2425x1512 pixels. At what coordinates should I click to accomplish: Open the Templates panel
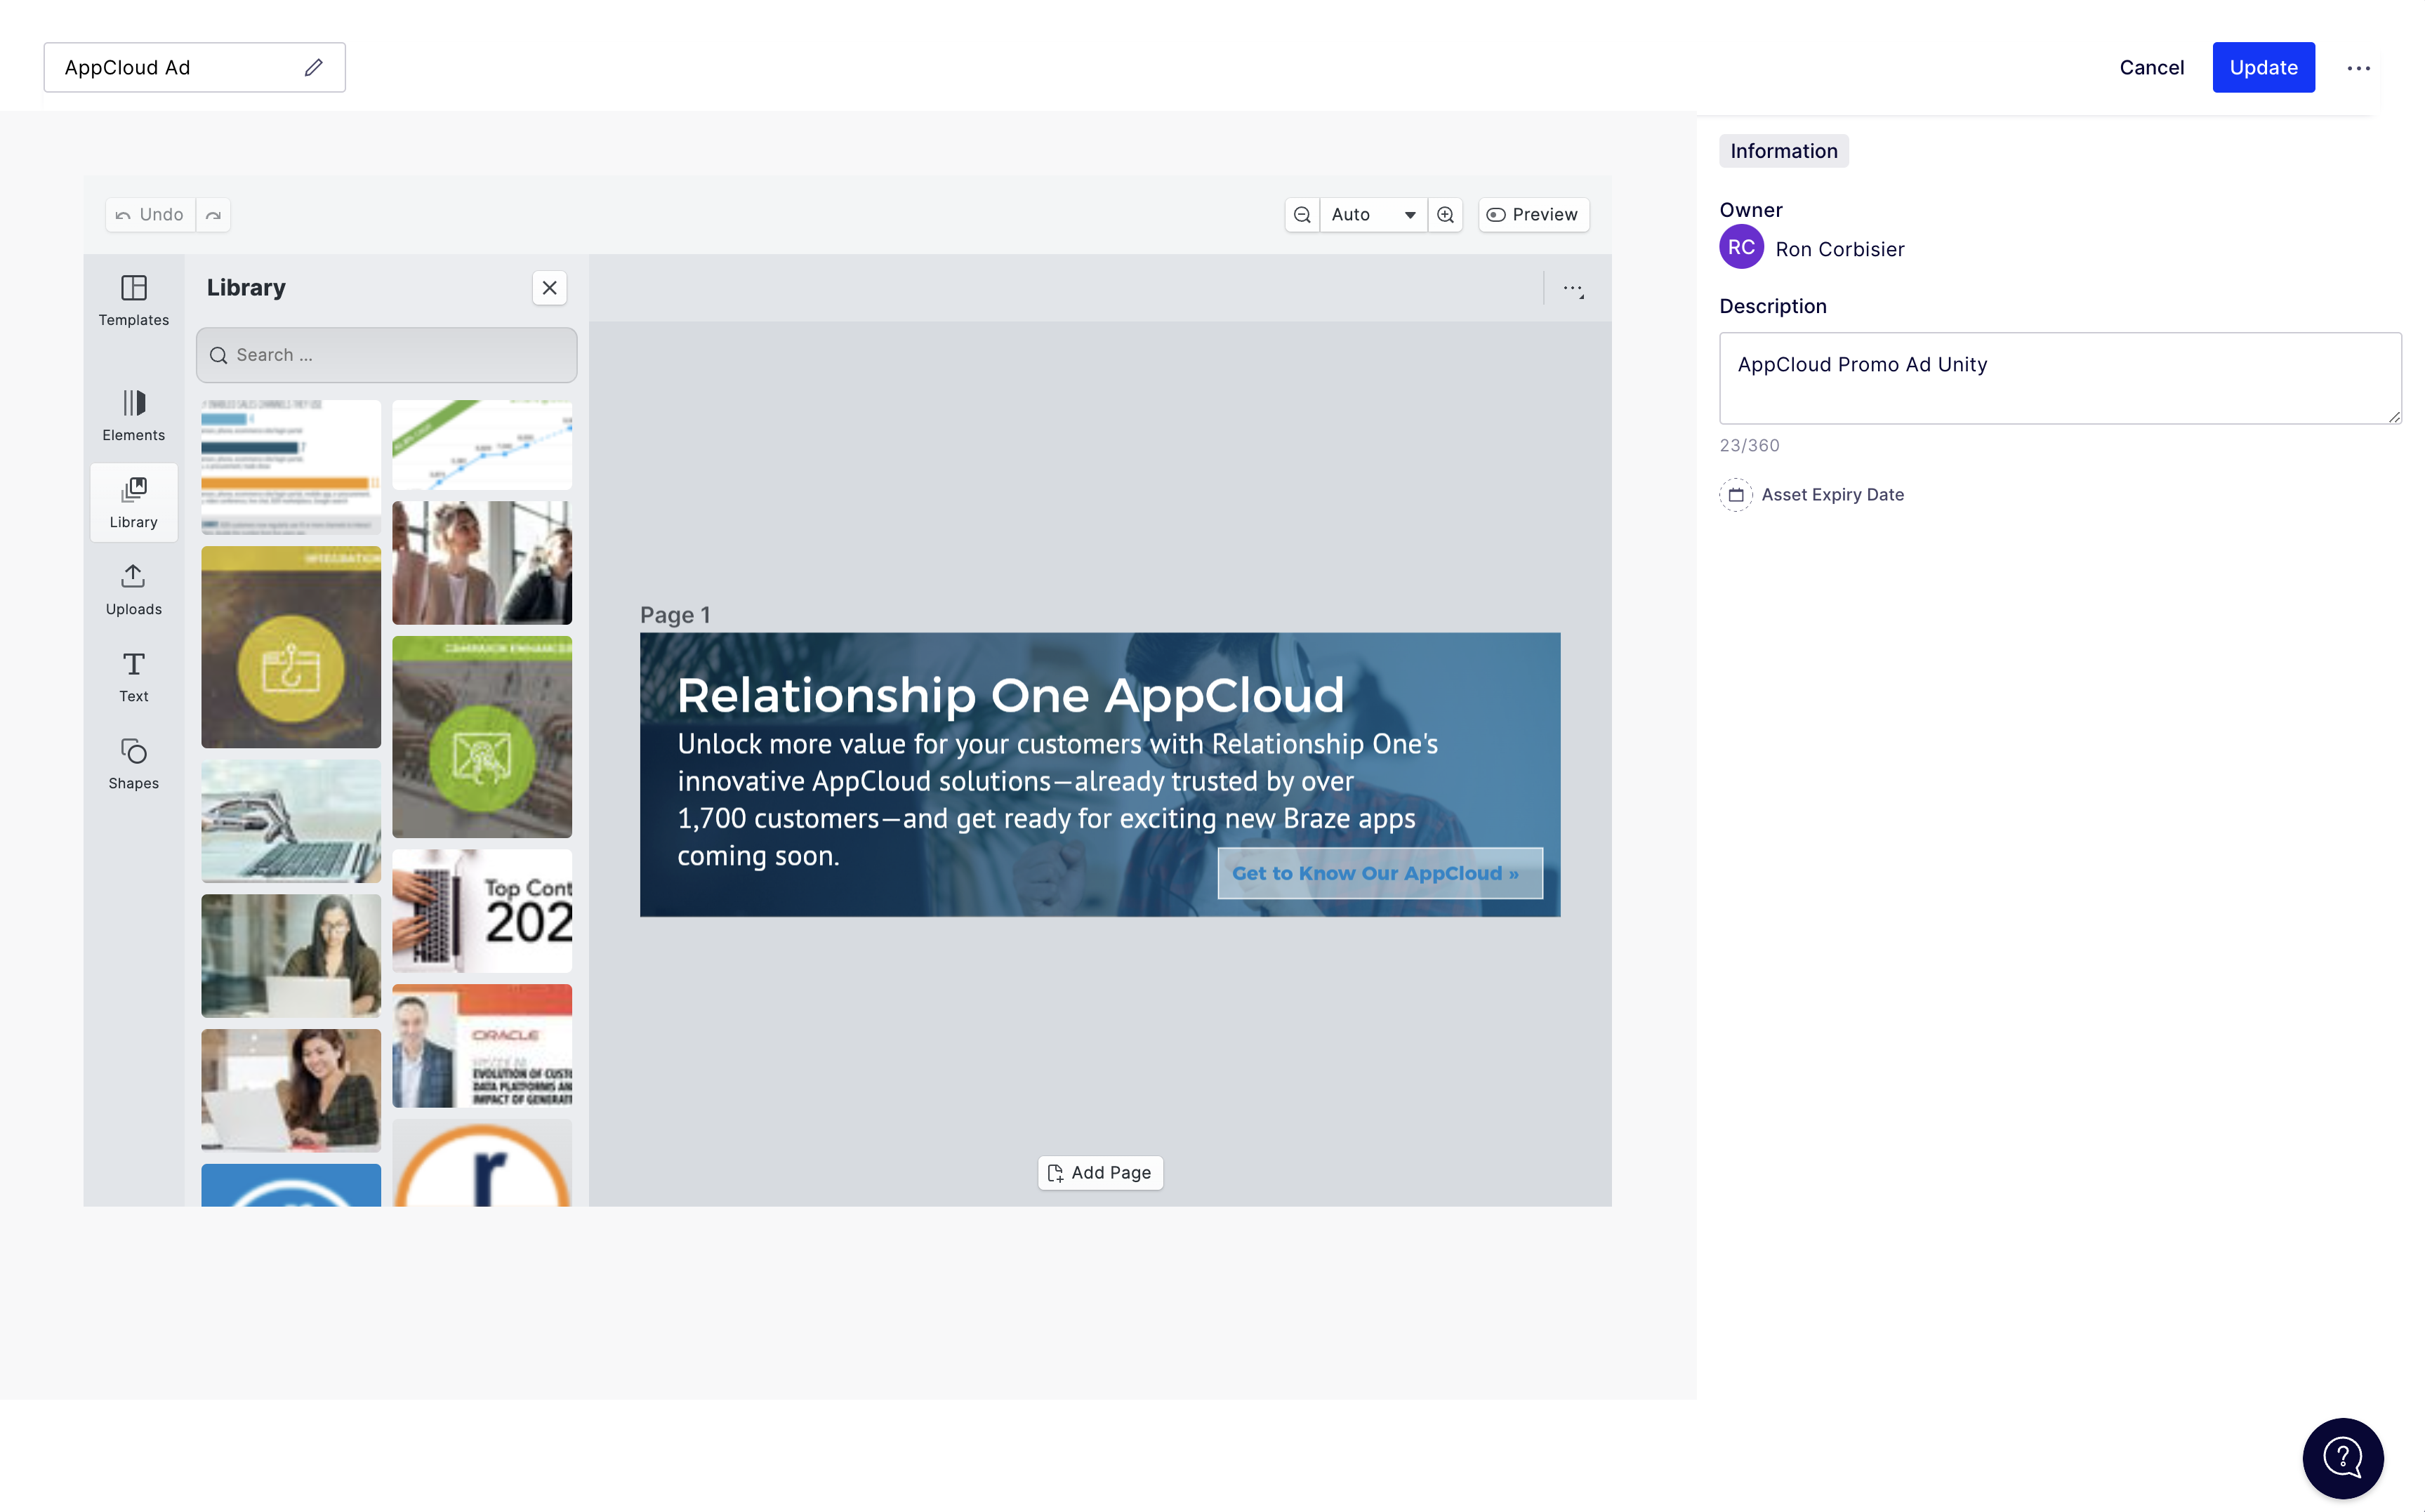click(133, 300)
